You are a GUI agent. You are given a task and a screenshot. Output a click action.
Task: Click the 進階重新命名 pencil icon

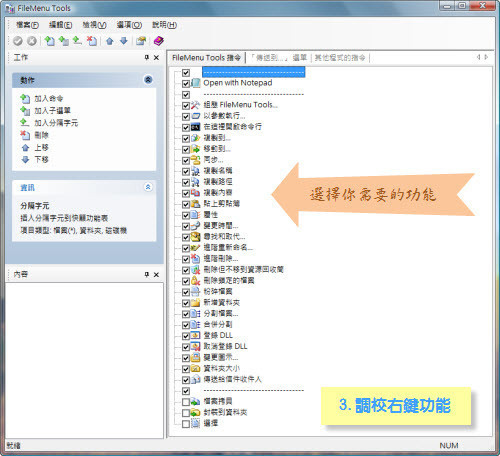pyautogui.click(x=196, y=248)
